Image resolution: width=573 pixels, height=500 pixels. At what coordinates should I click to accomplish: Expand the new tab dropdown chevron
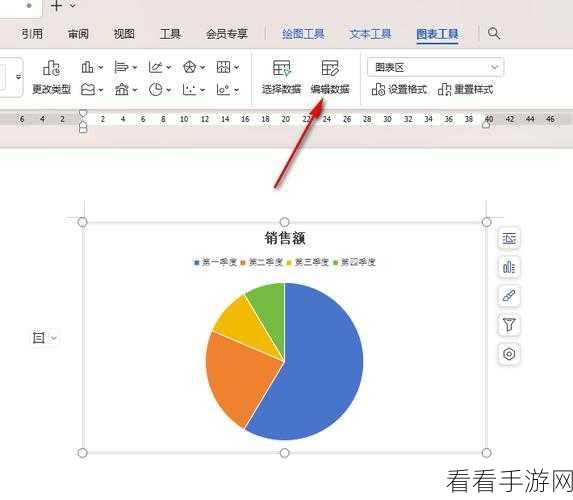coord(73,6)
